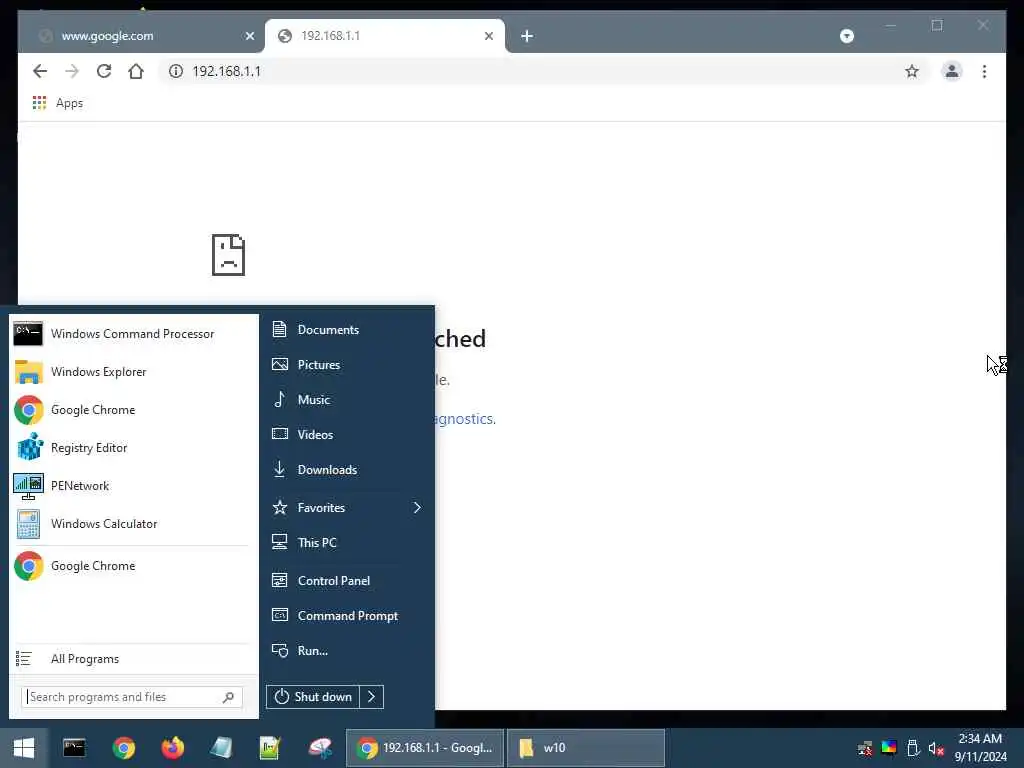Viewport: 1024px width, 768px height.
Task: Launch PENetwork from the Start menu
Action: tap(133, 486)
